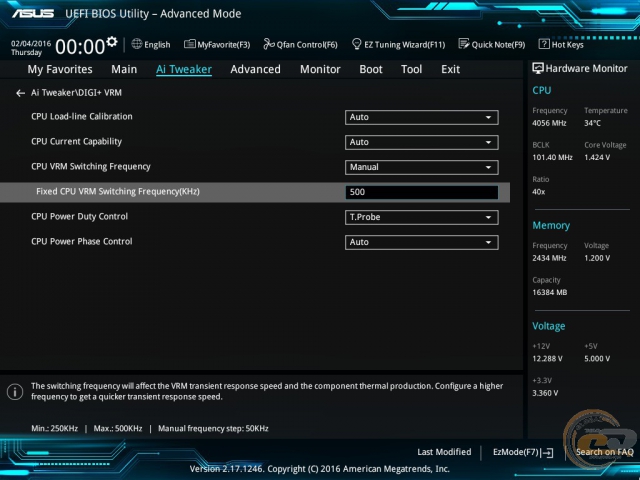Select CPU Current Capability label
This screenshot has height=480, width=640.
pyautogui.click(x=76, y=142)
